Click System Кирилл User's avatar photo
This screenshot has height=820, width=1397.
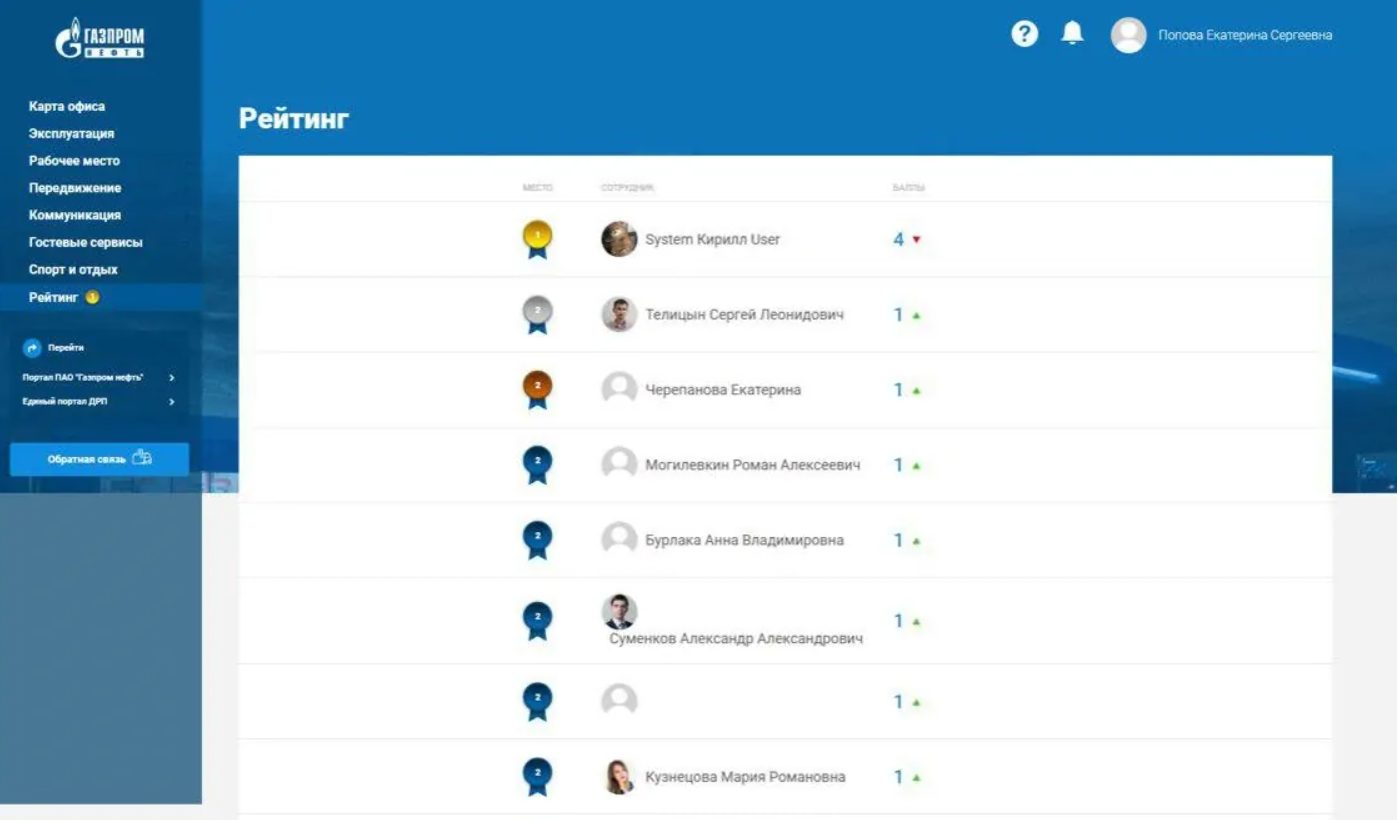(619, 239)
